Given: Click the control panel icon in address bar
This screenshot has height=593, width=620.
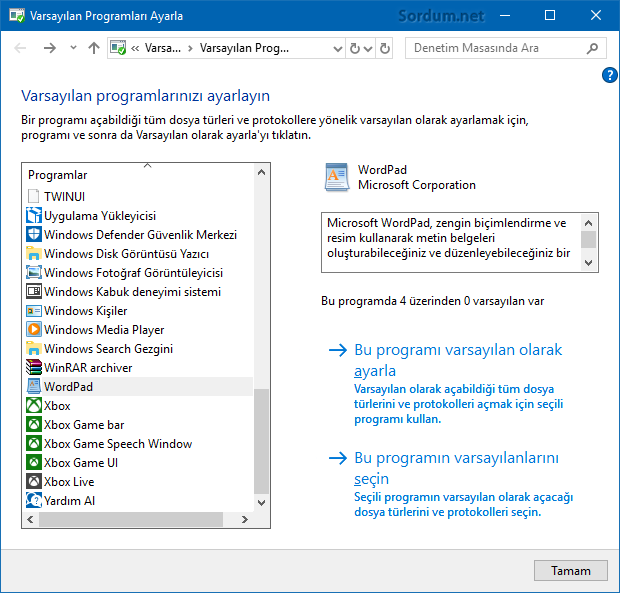Looking at the screenshot, I should pyautogui.click(x=118, y=48).
